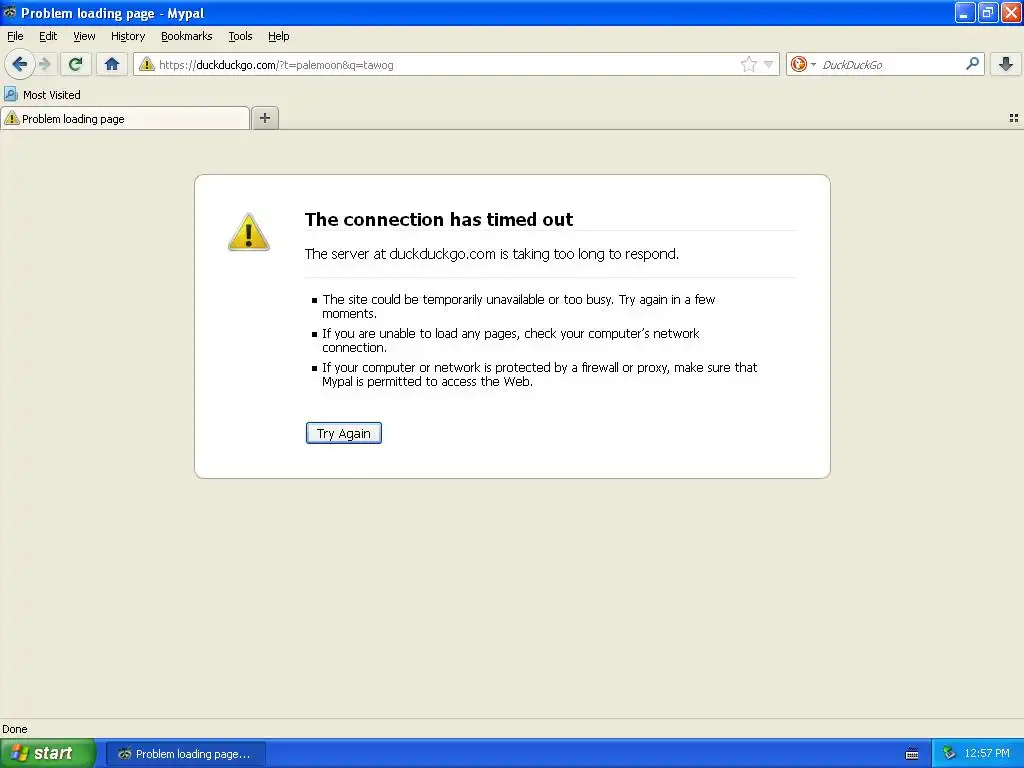
Task: Click the server taking too long message
Action: (492, 254)
